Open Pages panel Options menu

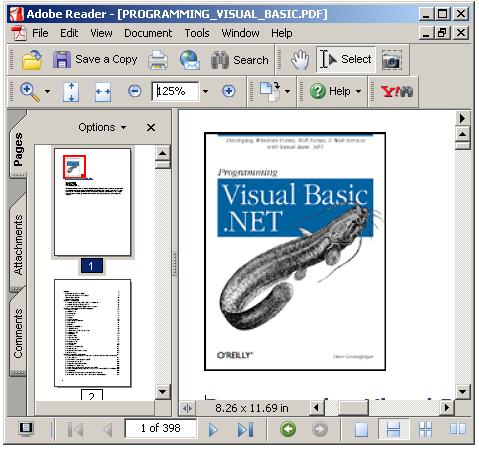(x=102, y=127)
